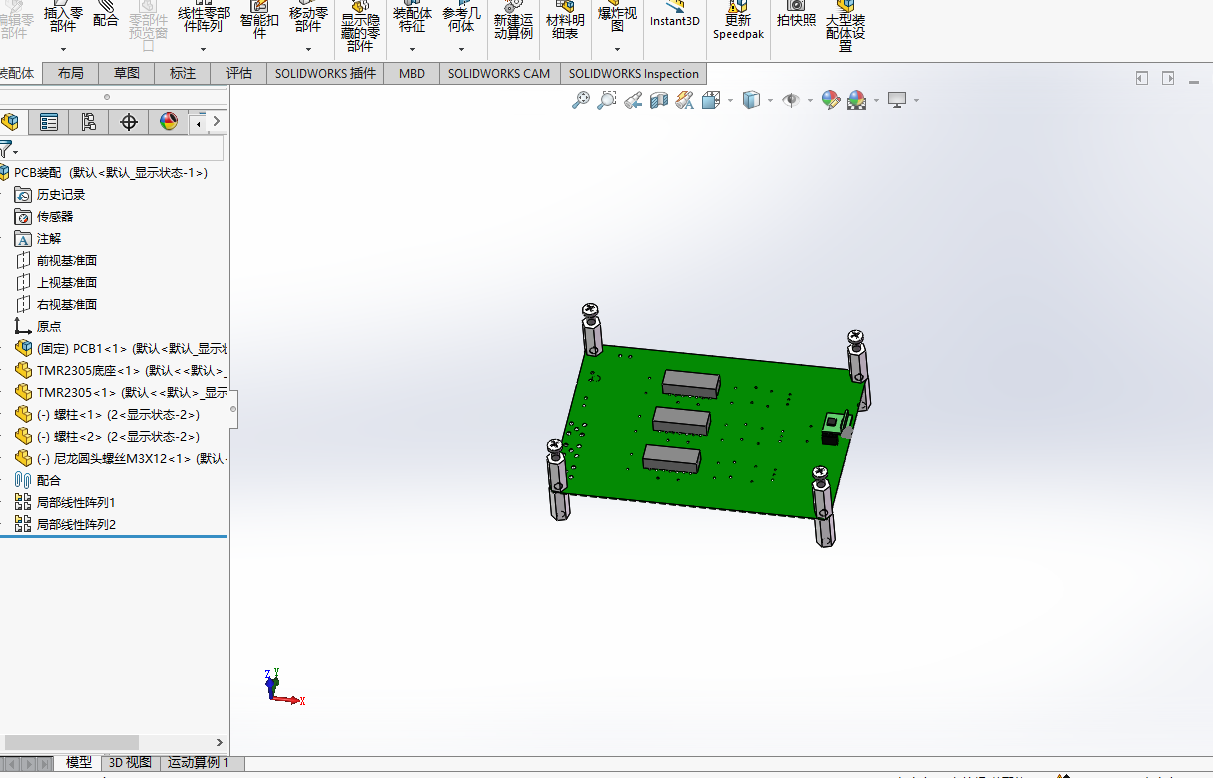Click the left arrow of manager tabs
This screenshot has width=1213, height=778.
click(199, 123)
